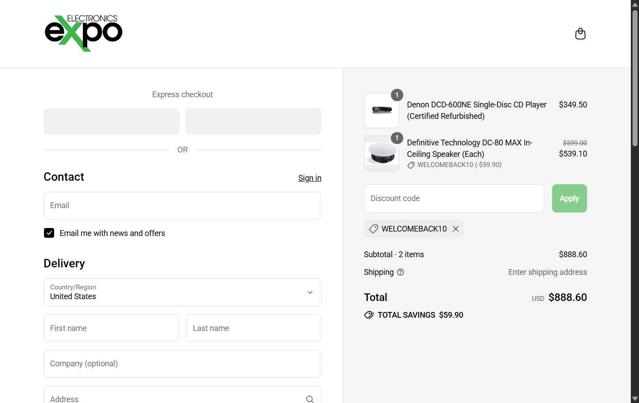The image size is (639, 403).
Task: Open the Country/Region dropdown
Action: [x=182, y=293]
